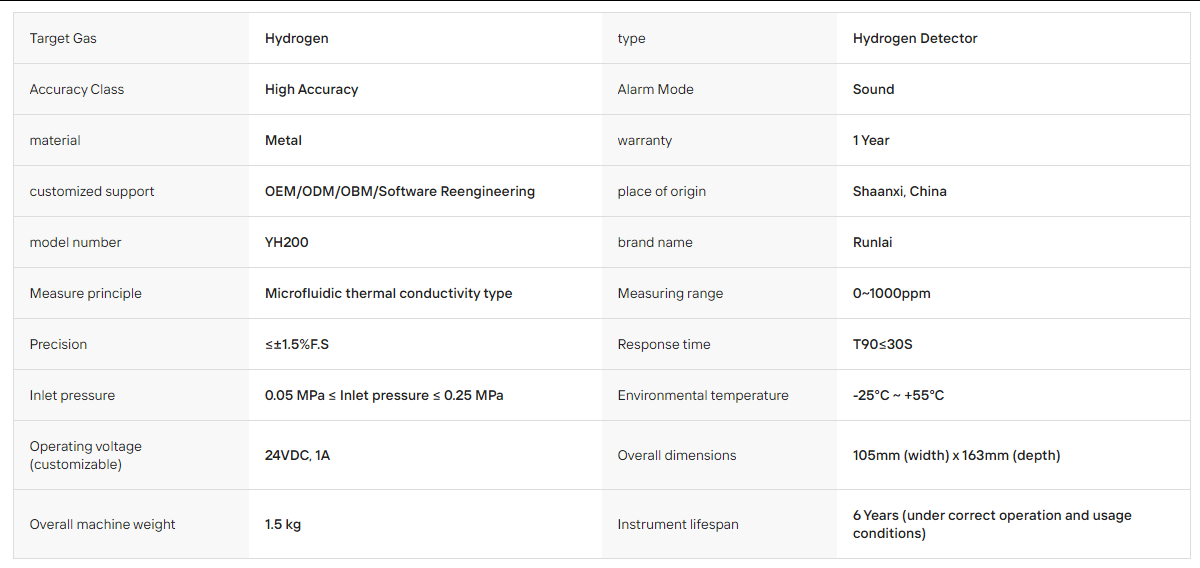Select the '0.05 MPa ≤ Inlet pressure ≤ 0.25 MPa' value
Image resolution: width=1200 pixels, height=568 pixels.
click(384, 396)
